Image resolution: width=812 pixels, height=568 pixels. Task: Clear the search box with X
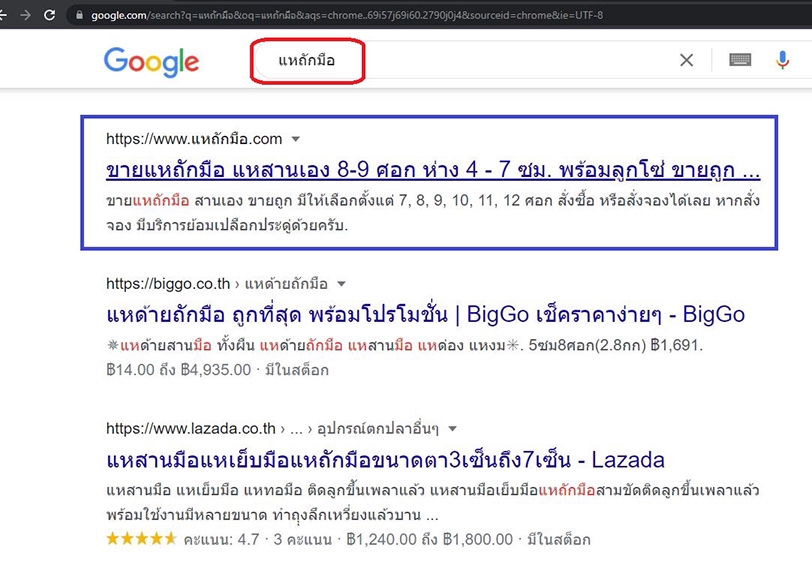(x=686, y=60)
